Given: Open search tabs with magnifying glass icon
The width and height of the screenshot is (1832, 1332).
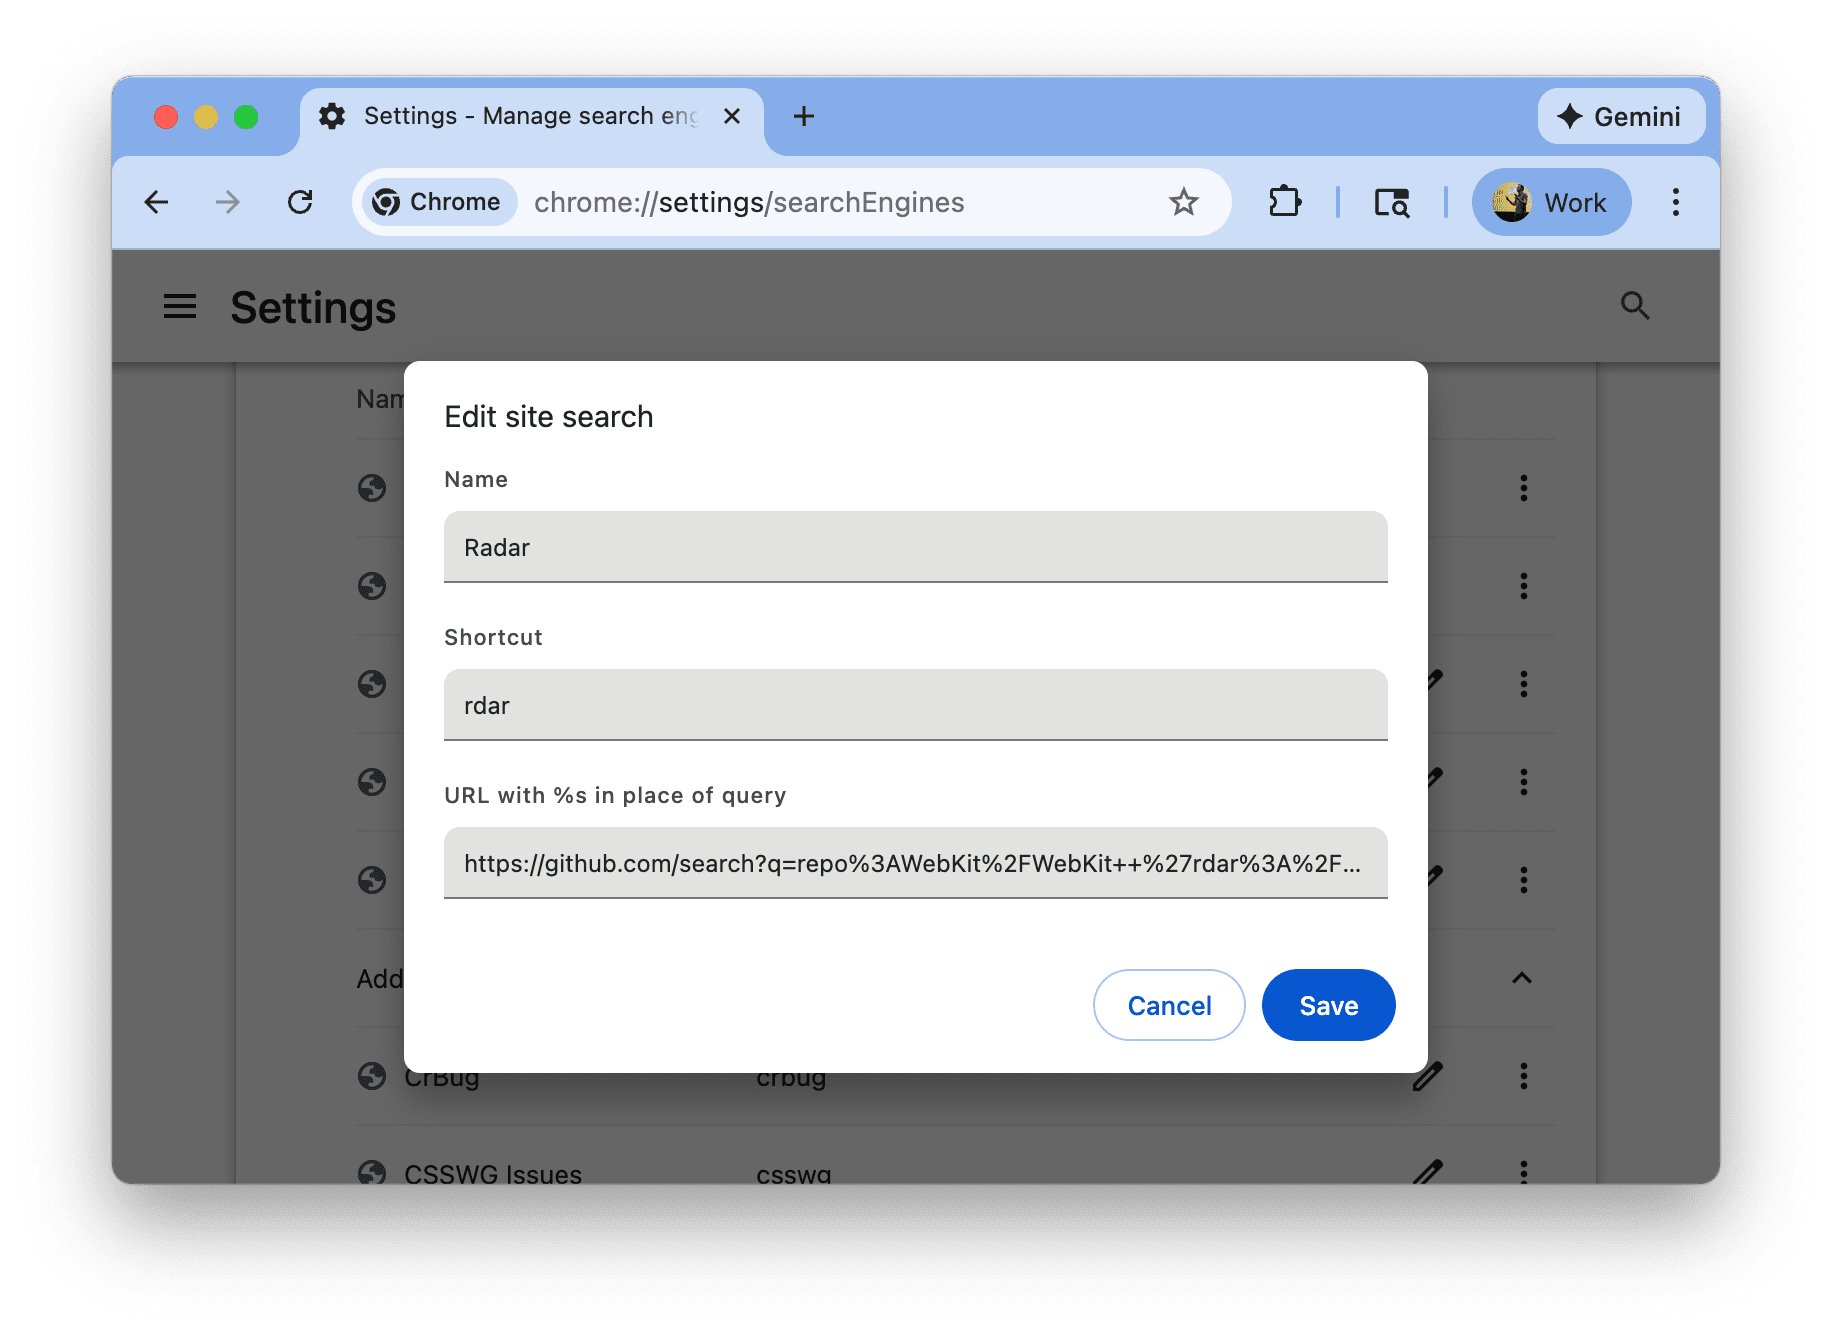Looking at the screenshot, I should pyautogui.click(x=1393, y=202).
